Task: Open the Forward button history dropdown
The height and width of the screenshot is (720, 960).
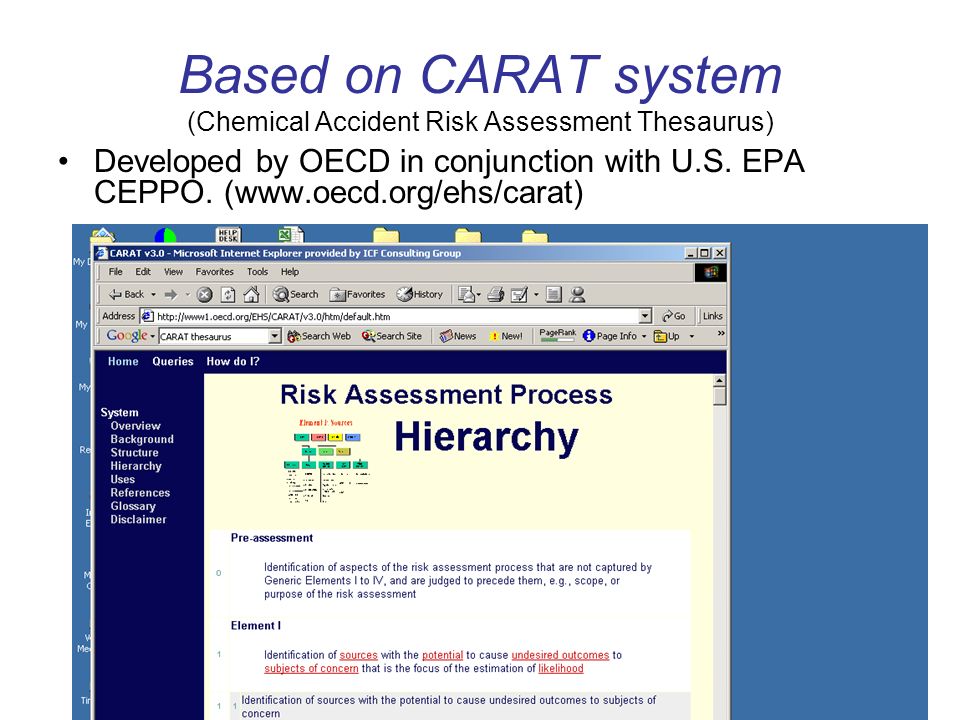Action: click(x=187, y=295)
